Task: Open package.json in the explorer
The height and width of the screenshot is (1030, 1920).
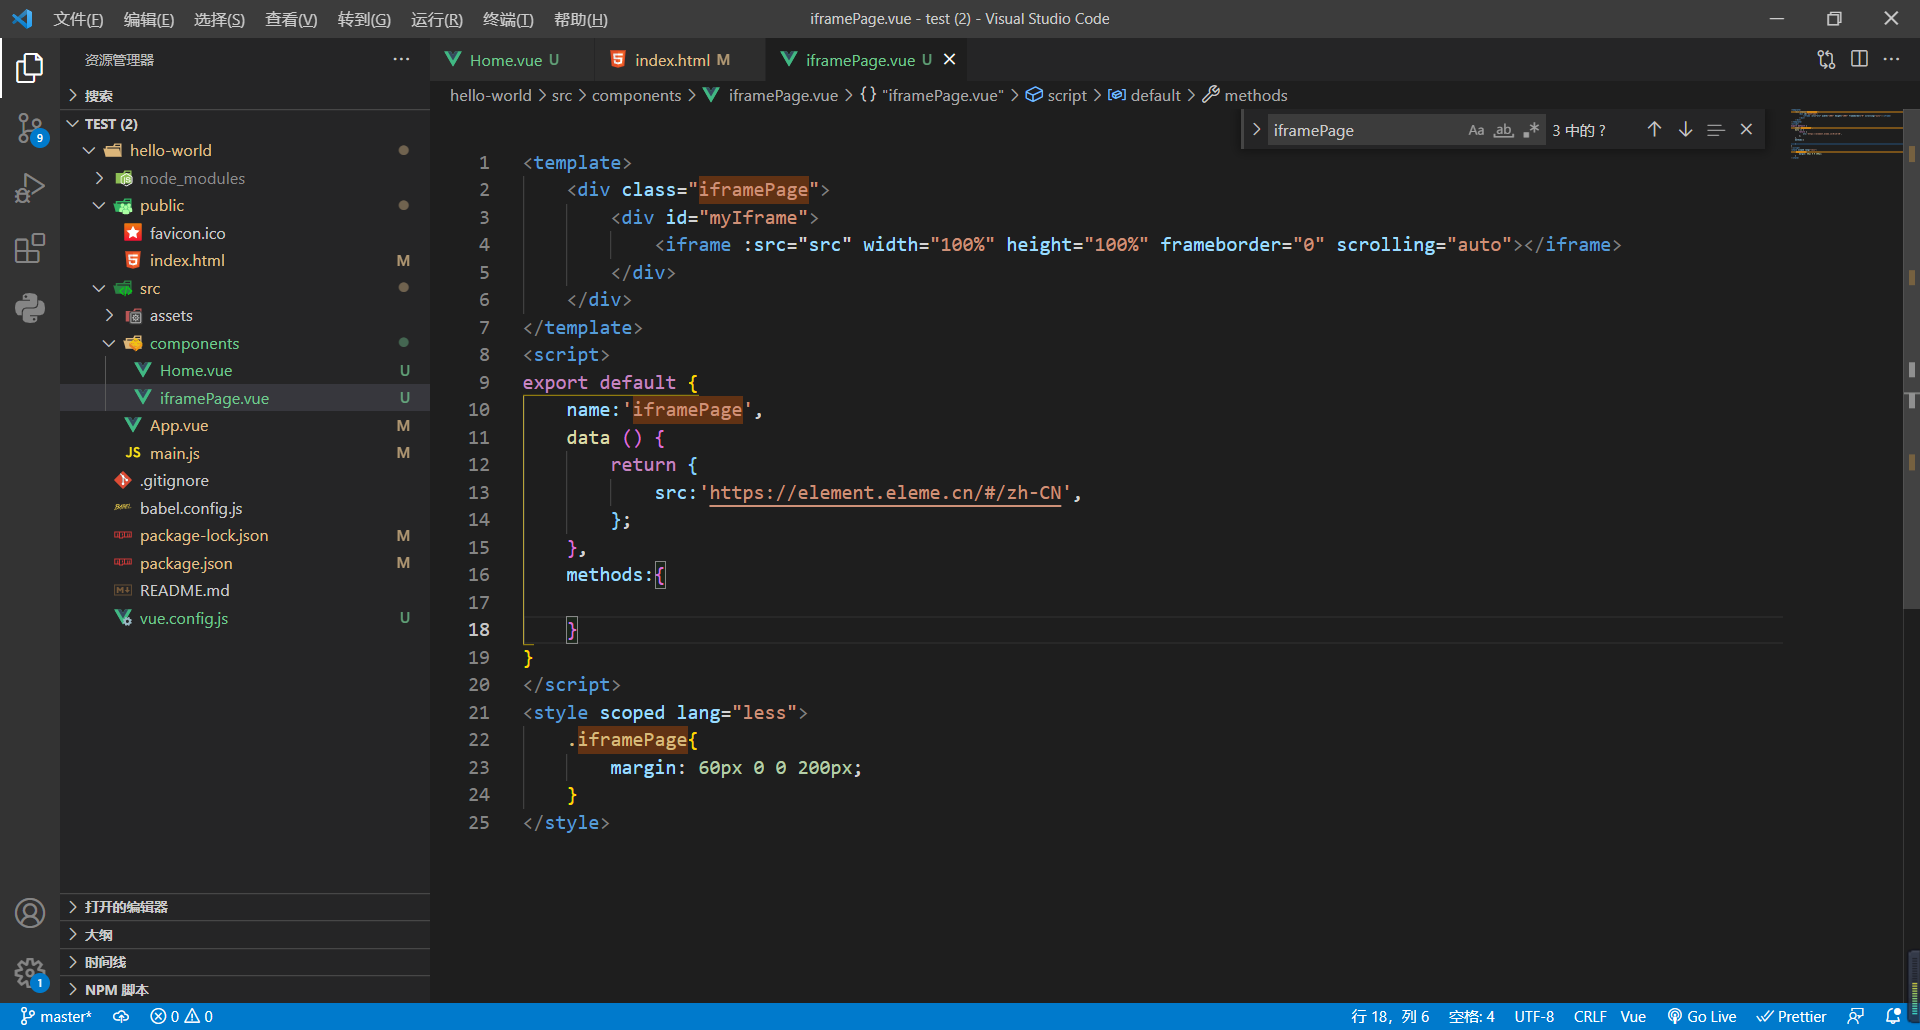Action: point(245,563)
